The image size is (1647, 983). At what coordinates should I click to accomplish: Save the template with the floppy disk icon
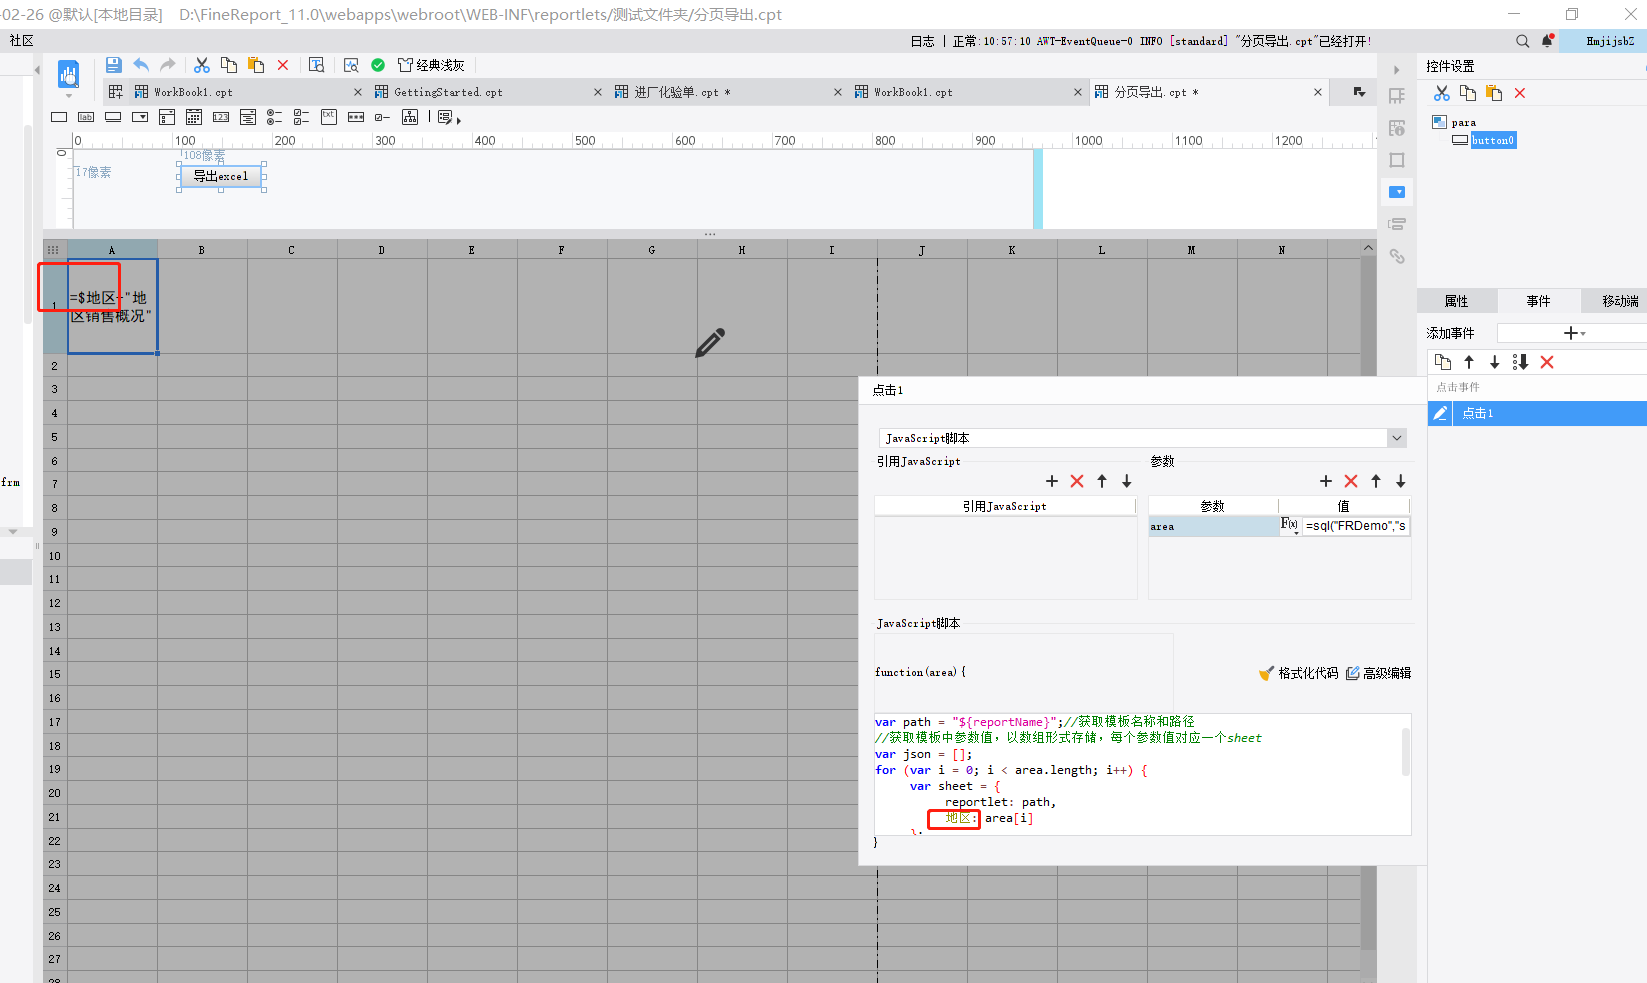coord(113,65)
